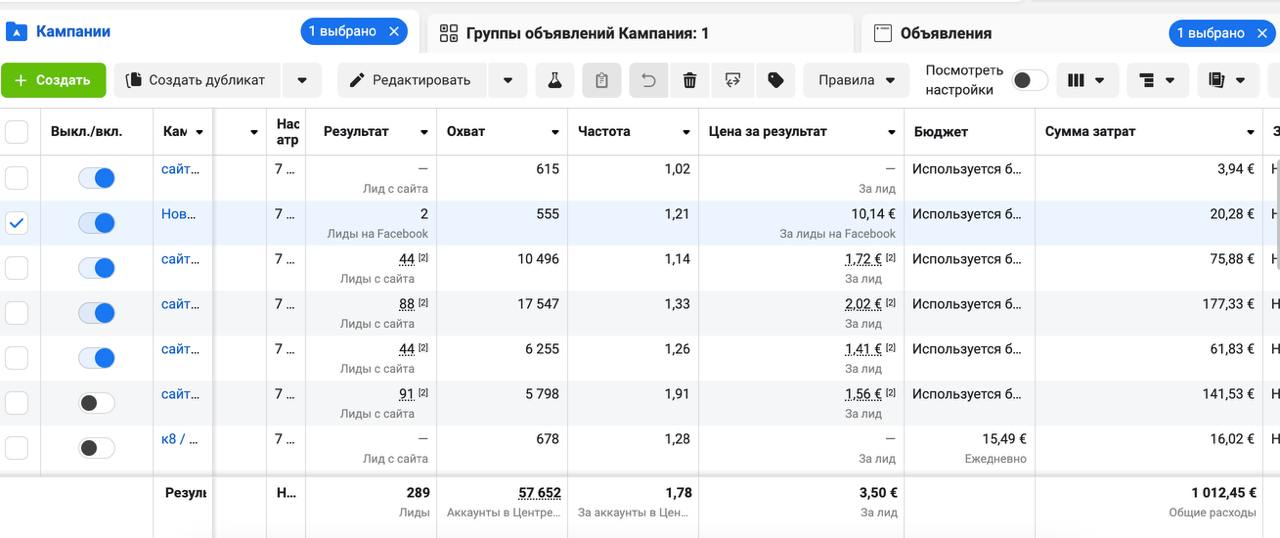Turn on the к8 campaign toggle
This screenshot has height=538, width=1280.
click(x=97, y=448)
